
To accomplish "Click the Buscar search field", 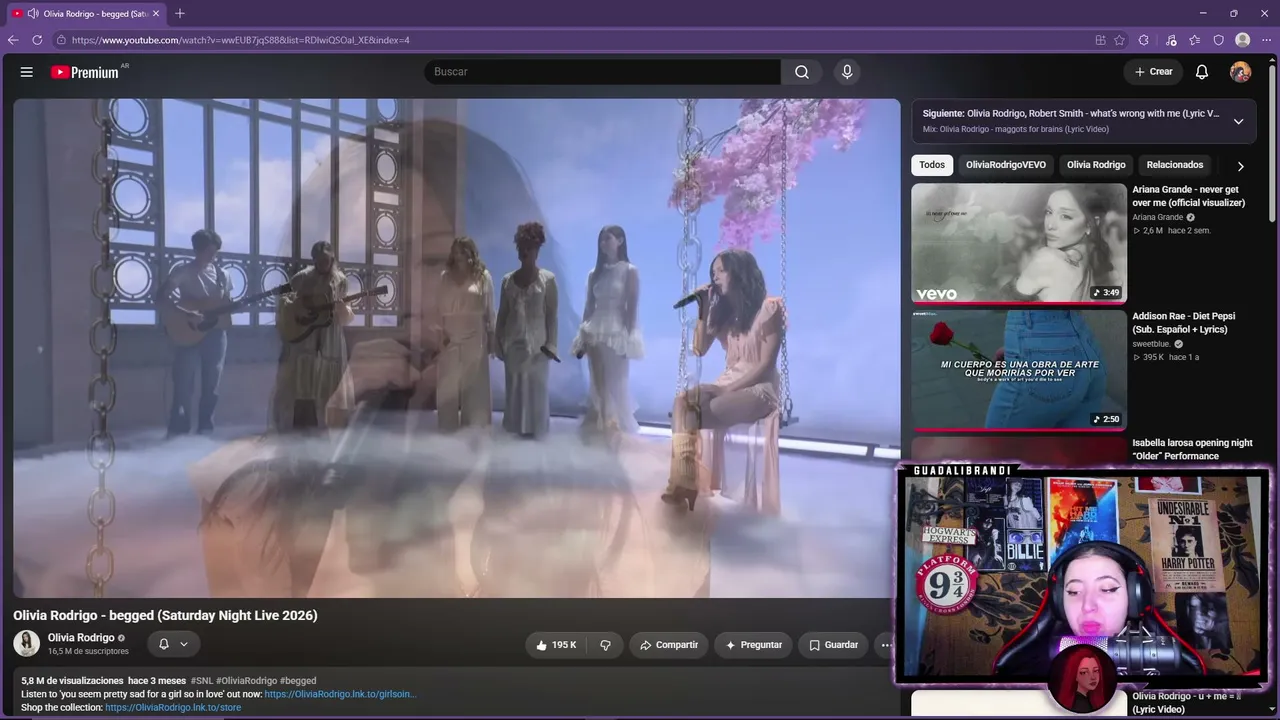I will (x=602, y=72).
